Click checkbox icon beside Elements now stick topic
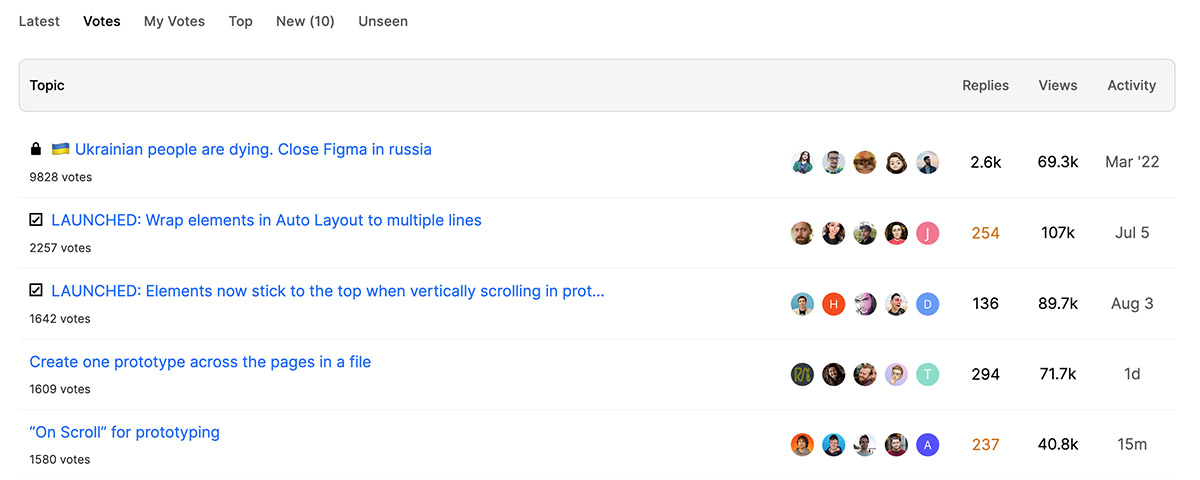This screenshot has height=480, width=1200. click(x=36, y=291)
